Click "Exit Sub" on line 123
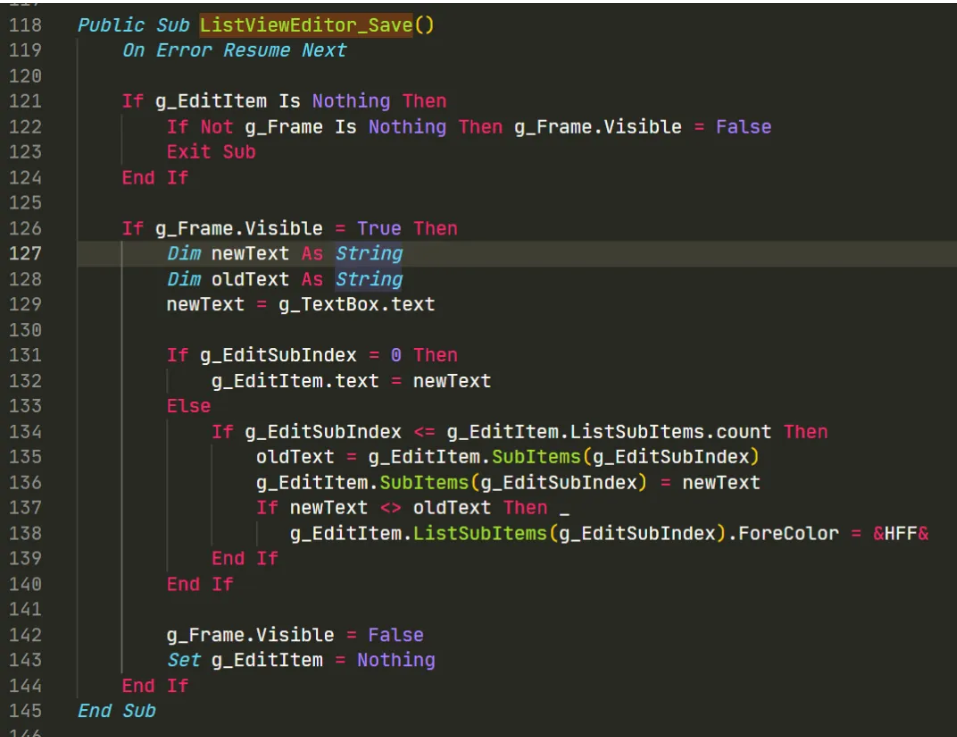The width and height of the screenshot is (957, 737). (211, 152)
